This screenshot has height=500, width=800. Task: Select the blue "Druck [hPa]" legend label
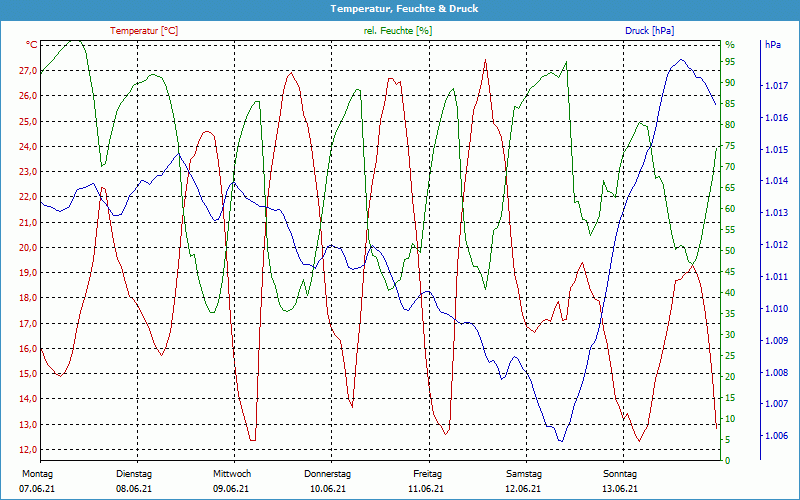pyautogui.click(x=649, y=31)
